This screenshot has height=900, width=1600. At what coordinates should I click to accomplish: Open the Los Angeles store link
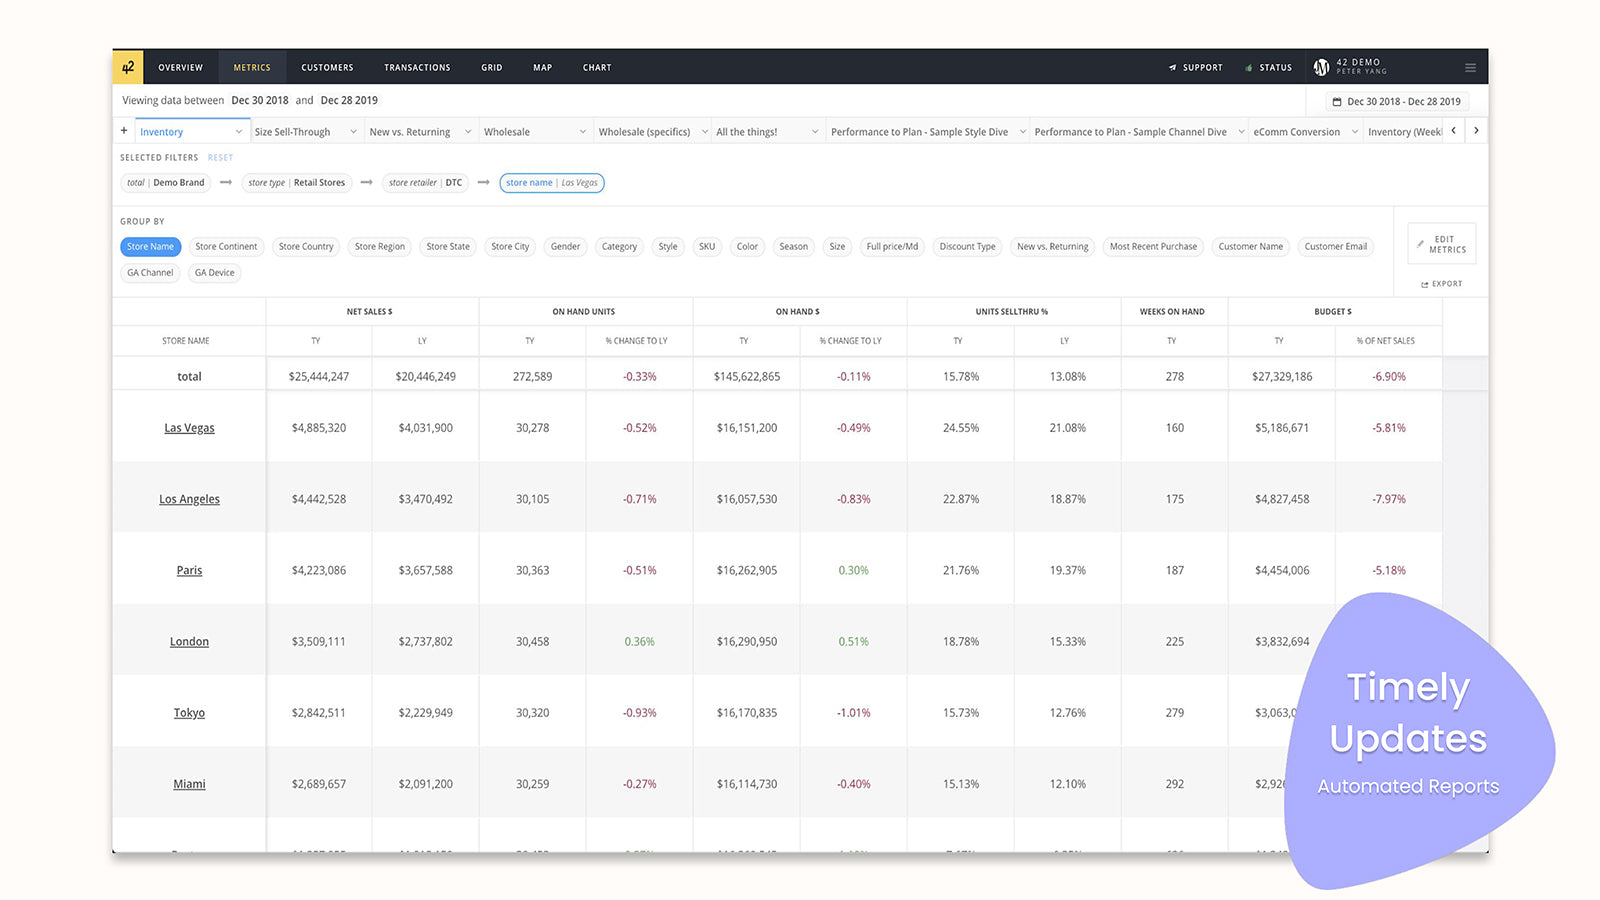pos(189,499)
